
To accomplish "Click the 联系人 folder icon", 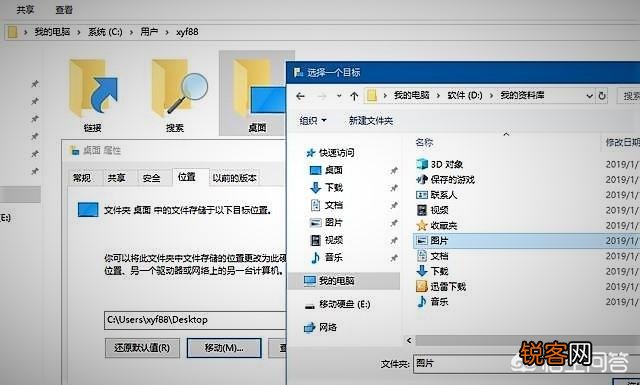I will pos(422,195).
